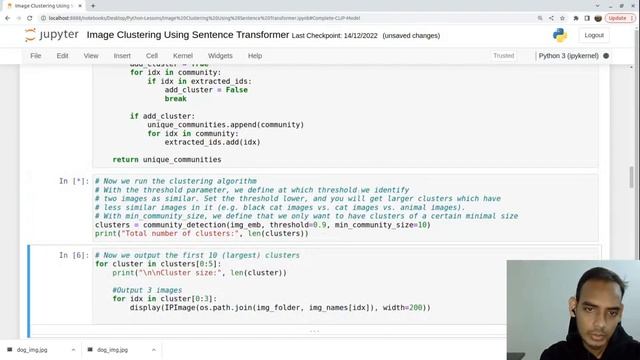Image resolution: width=640 pixels, height=360 pixels.
Task: Click the comment # Now we output the first 10 clusters
Action: coord(197,256)
